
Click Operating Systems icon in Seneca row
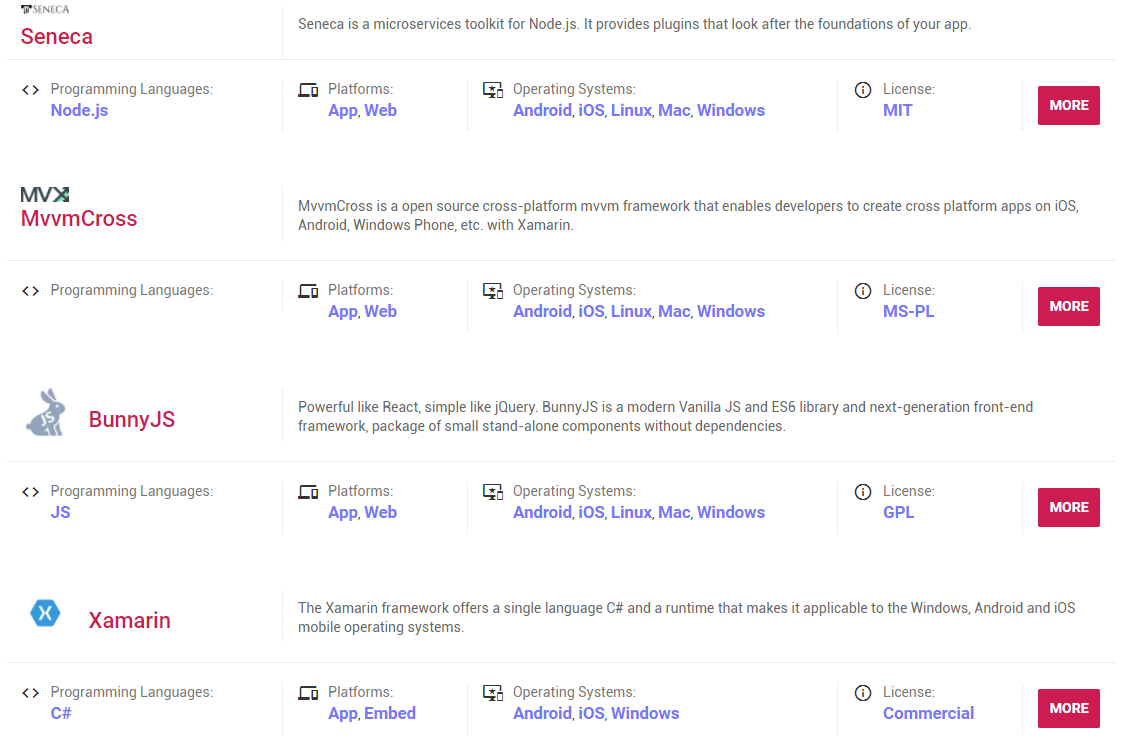(493, 90)
